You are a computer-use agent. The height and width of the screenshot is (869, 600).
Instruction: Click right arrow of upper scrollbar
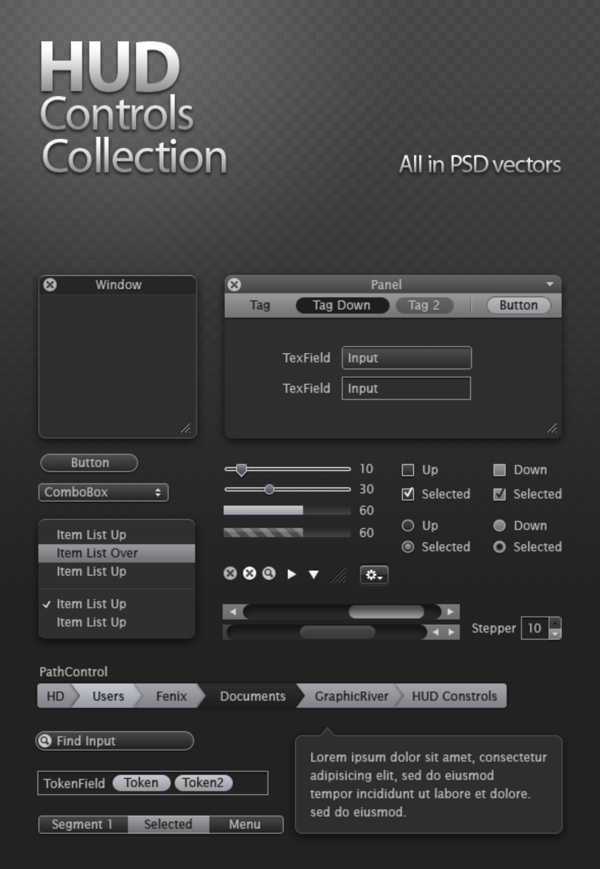[x=450, y=612]
